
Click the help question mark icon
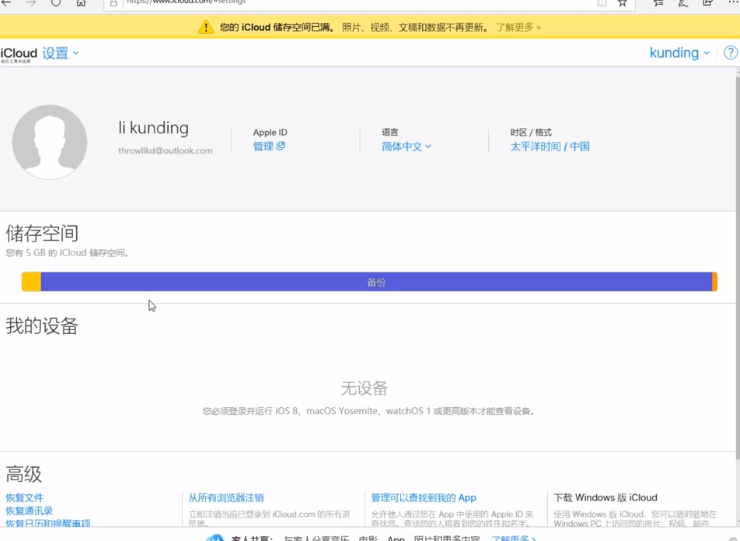[x=730, y=52]
